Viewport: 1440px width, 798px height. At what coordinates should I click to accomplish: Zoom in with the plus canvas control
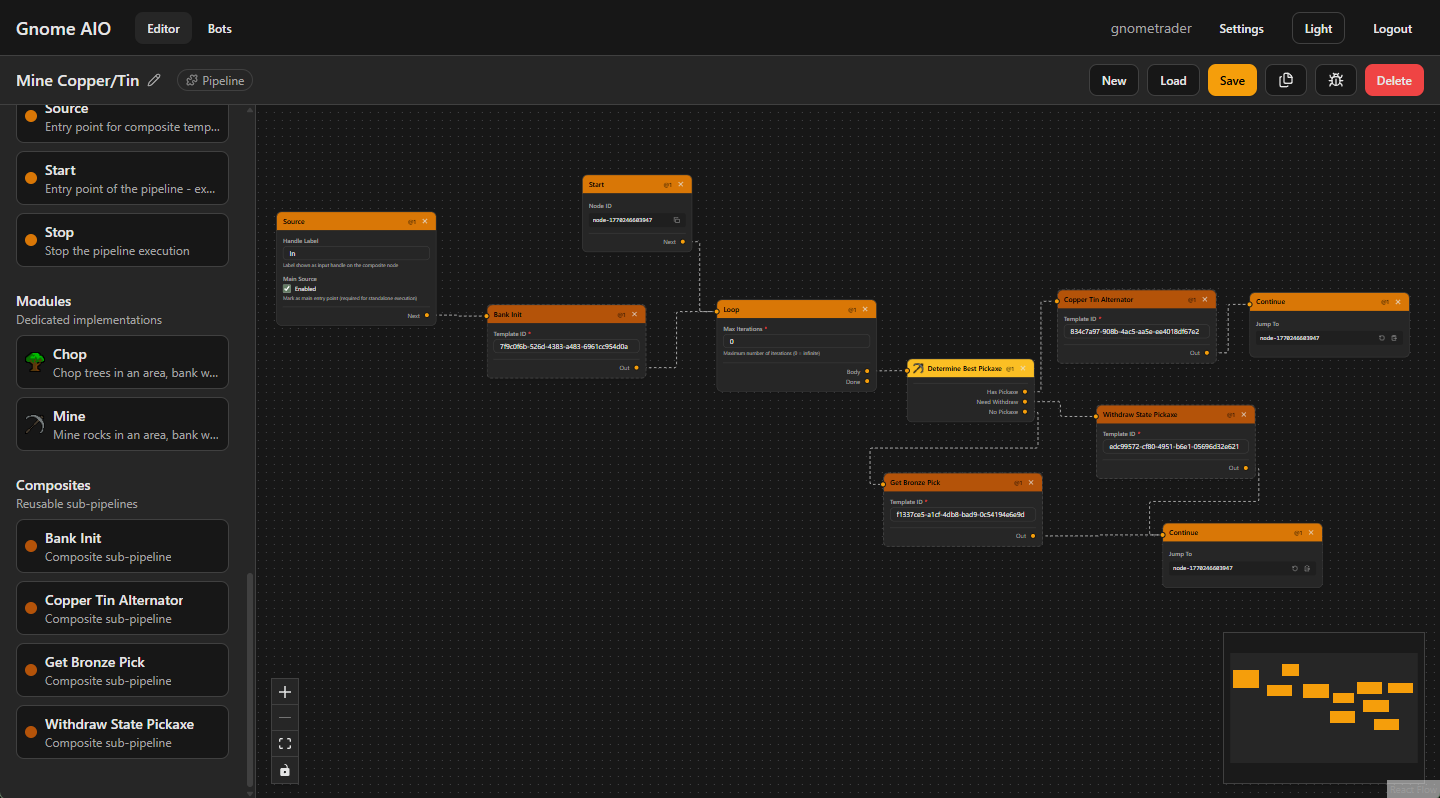(x=285, y=692)
